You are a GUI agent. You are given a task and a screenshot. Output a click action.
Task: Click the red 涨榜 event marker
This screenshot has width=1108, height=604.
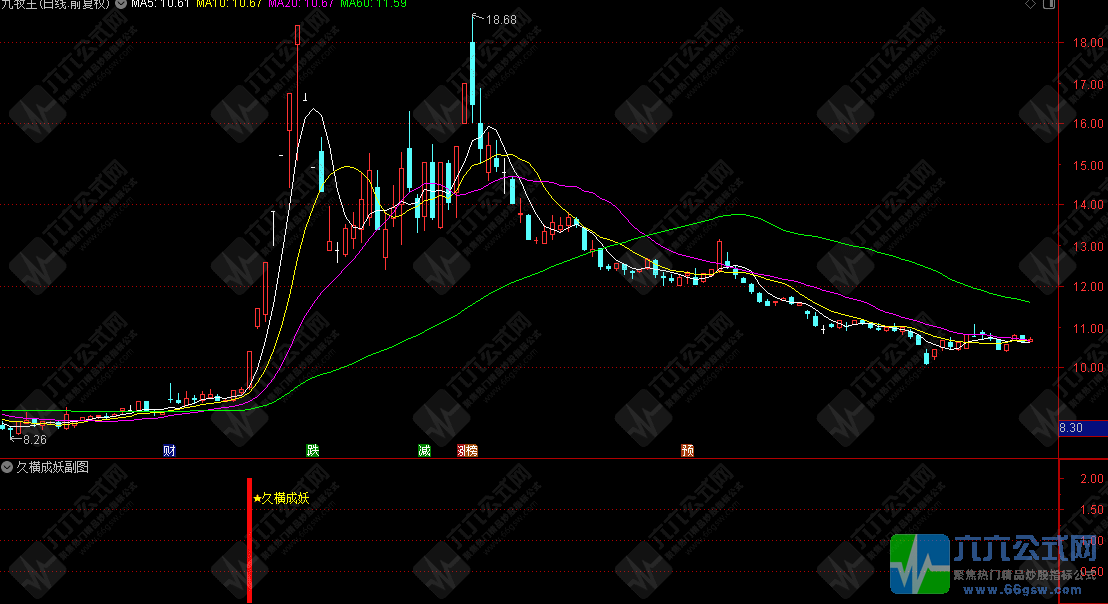(x=467, y=451)
